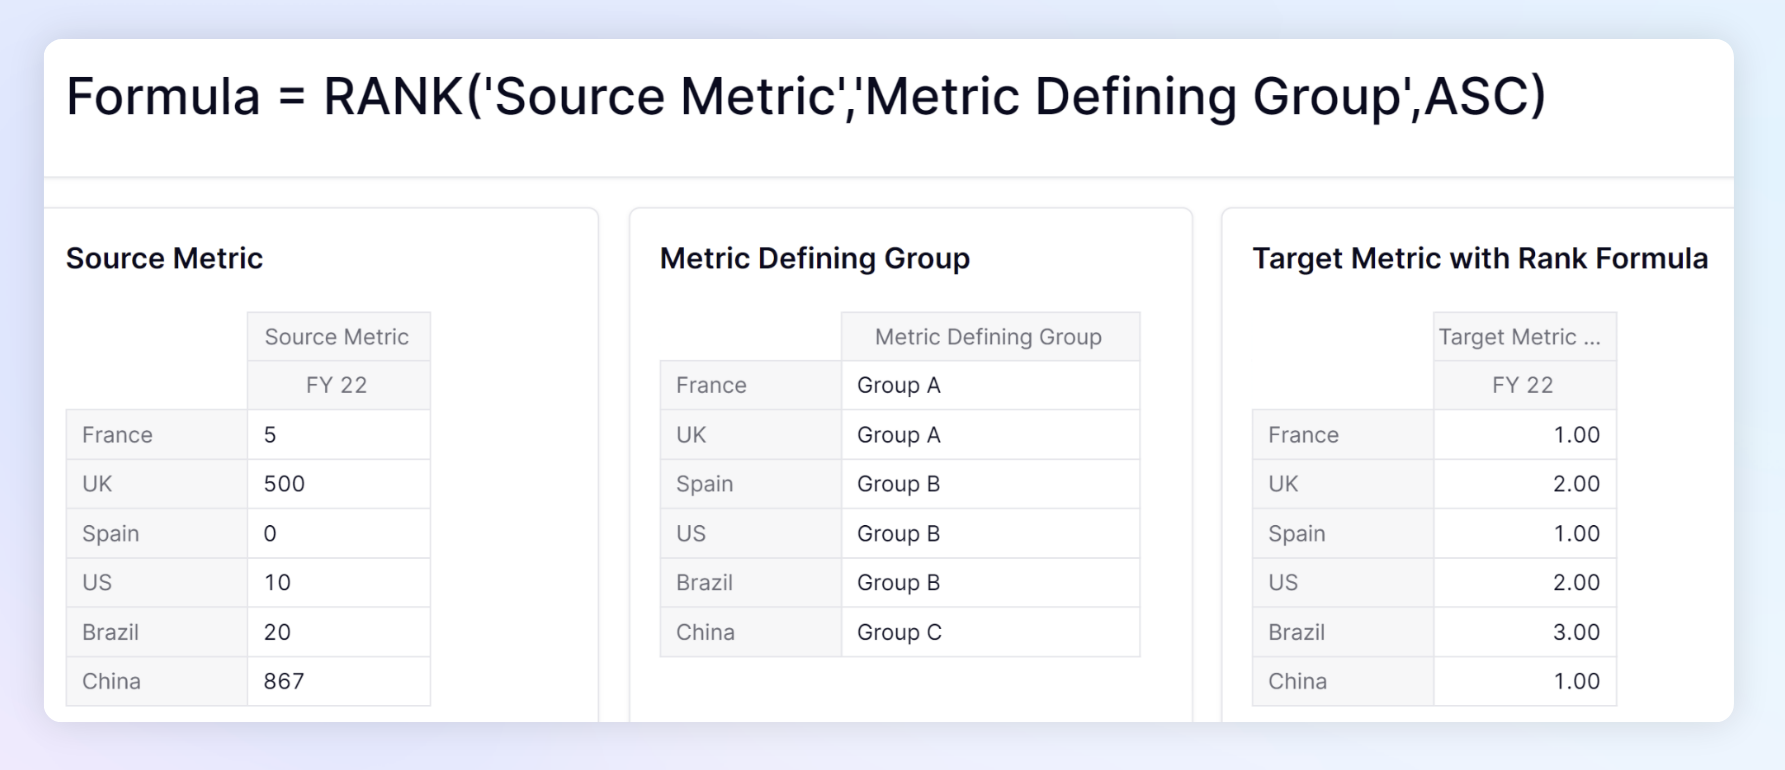
Task: Click rank 1.00 in China row
Action: 1525,681
